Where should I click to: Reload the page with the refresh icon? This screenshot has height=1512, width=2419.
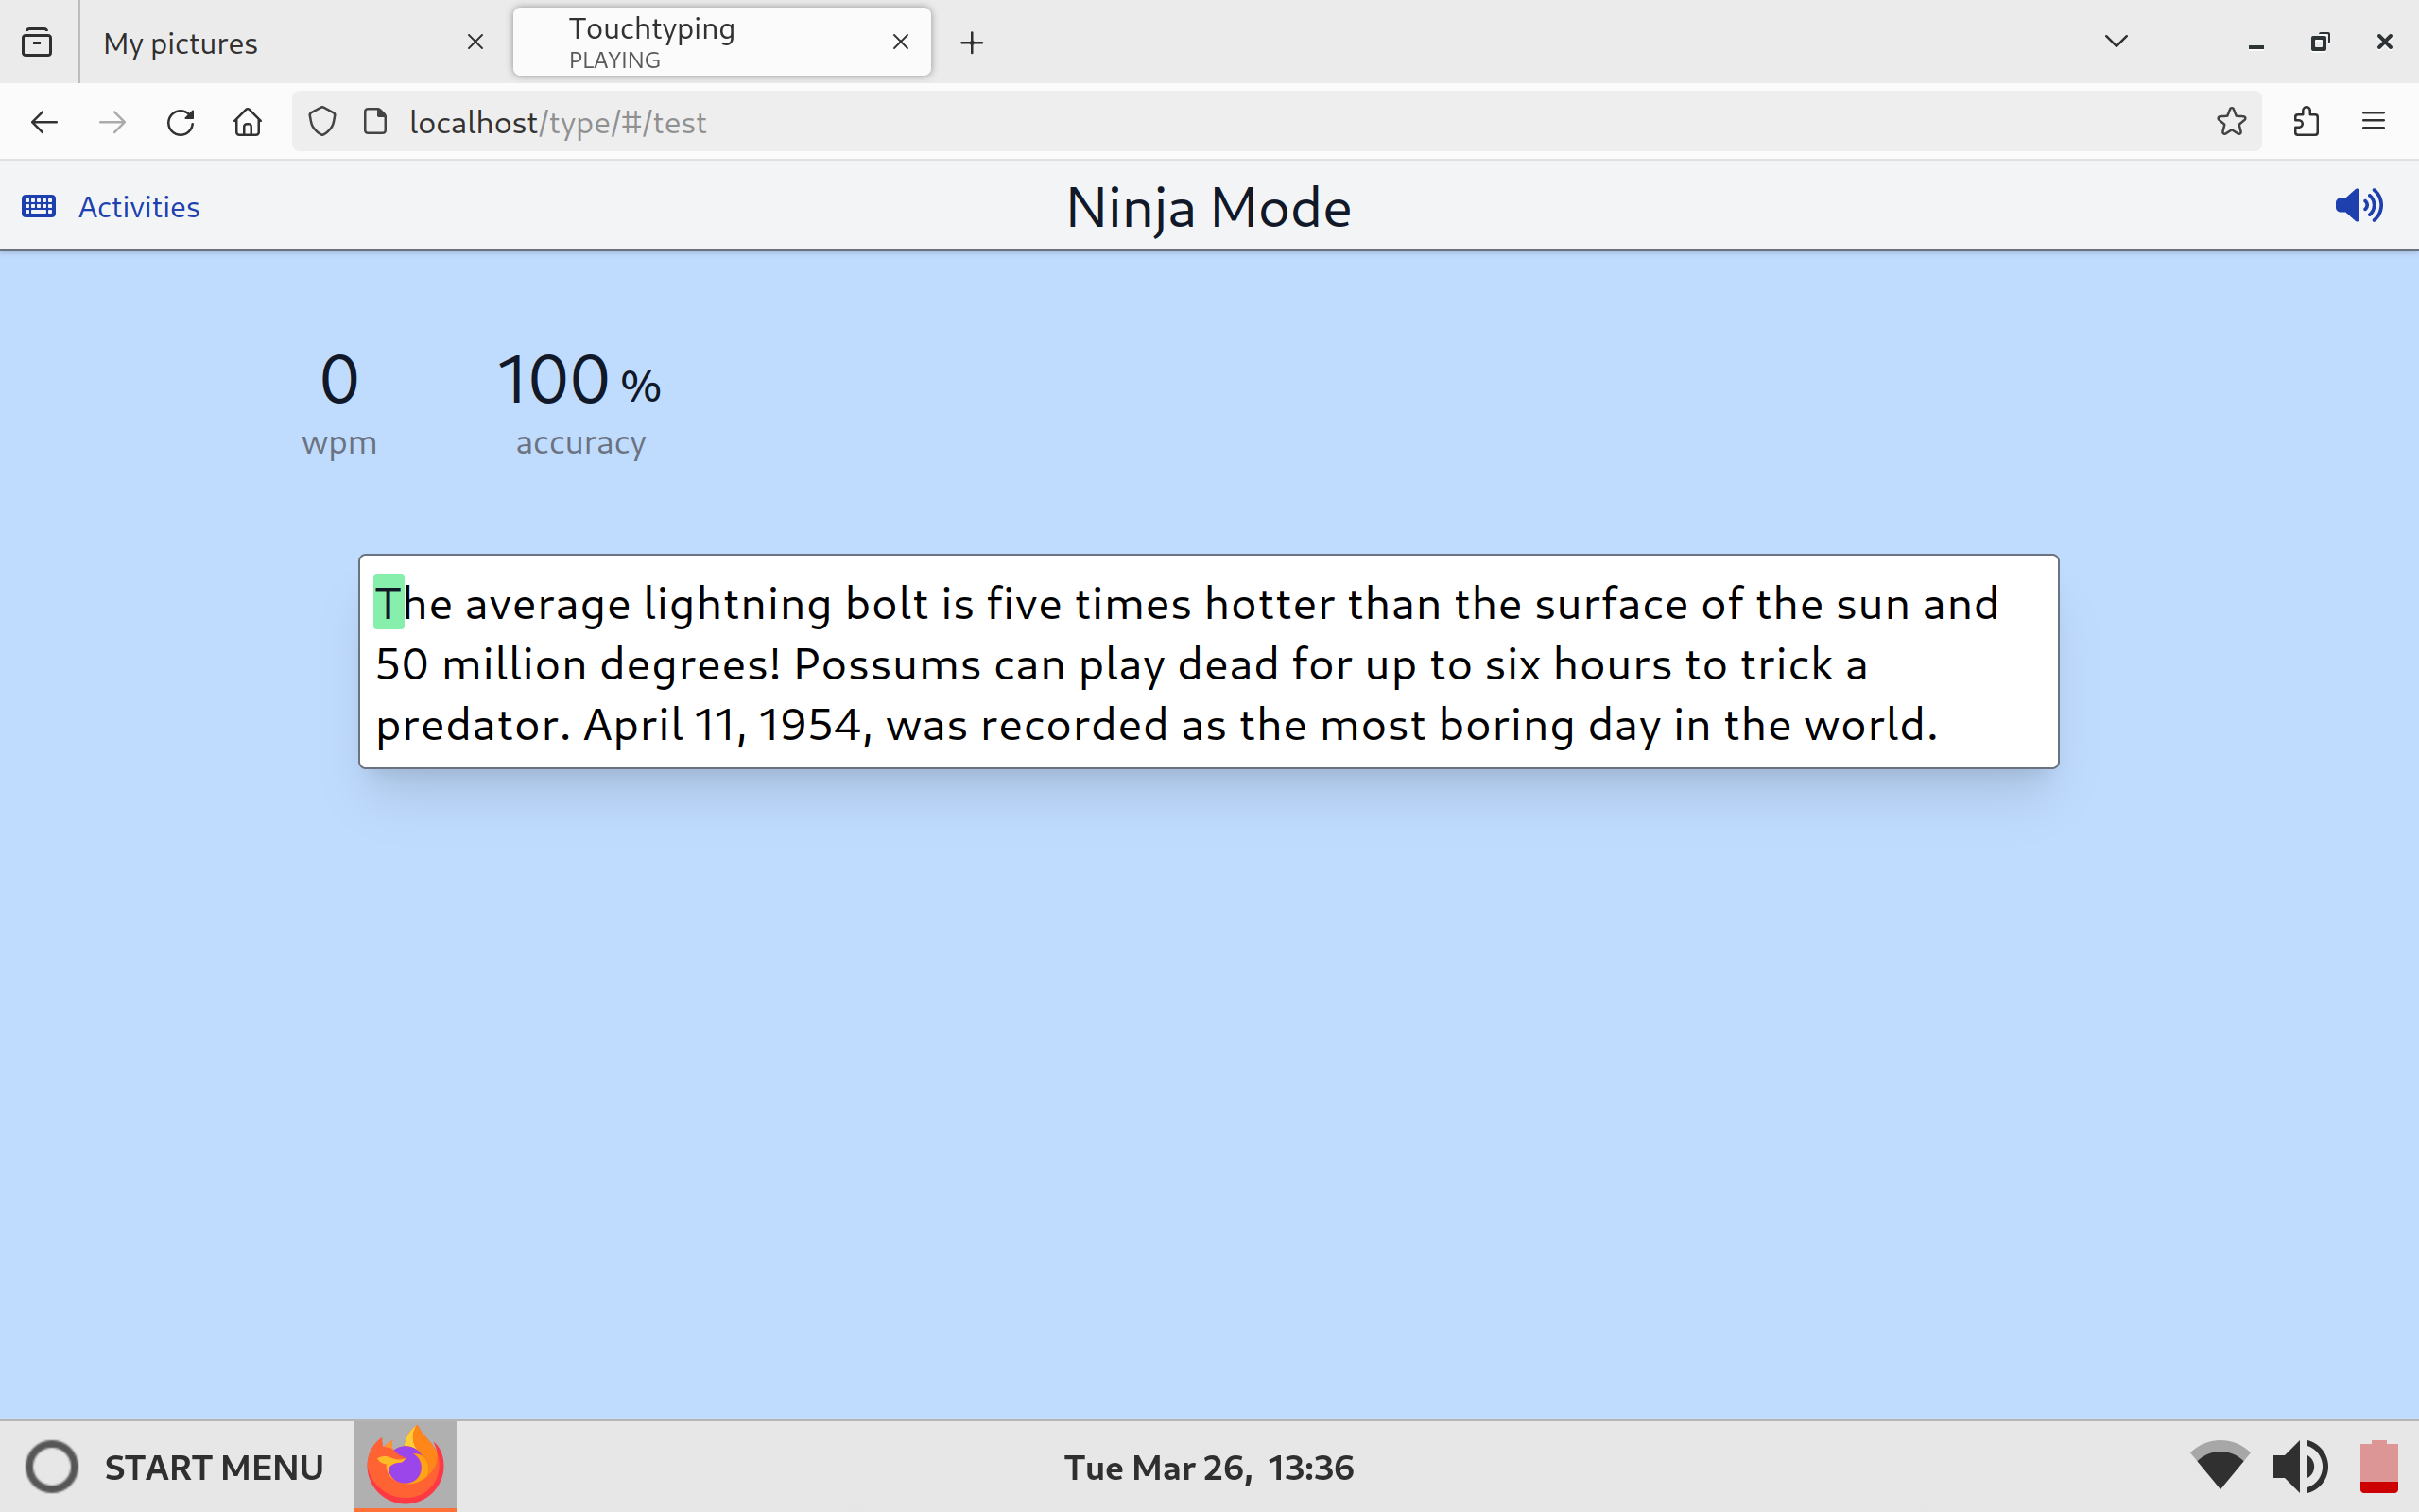[180, 122]
